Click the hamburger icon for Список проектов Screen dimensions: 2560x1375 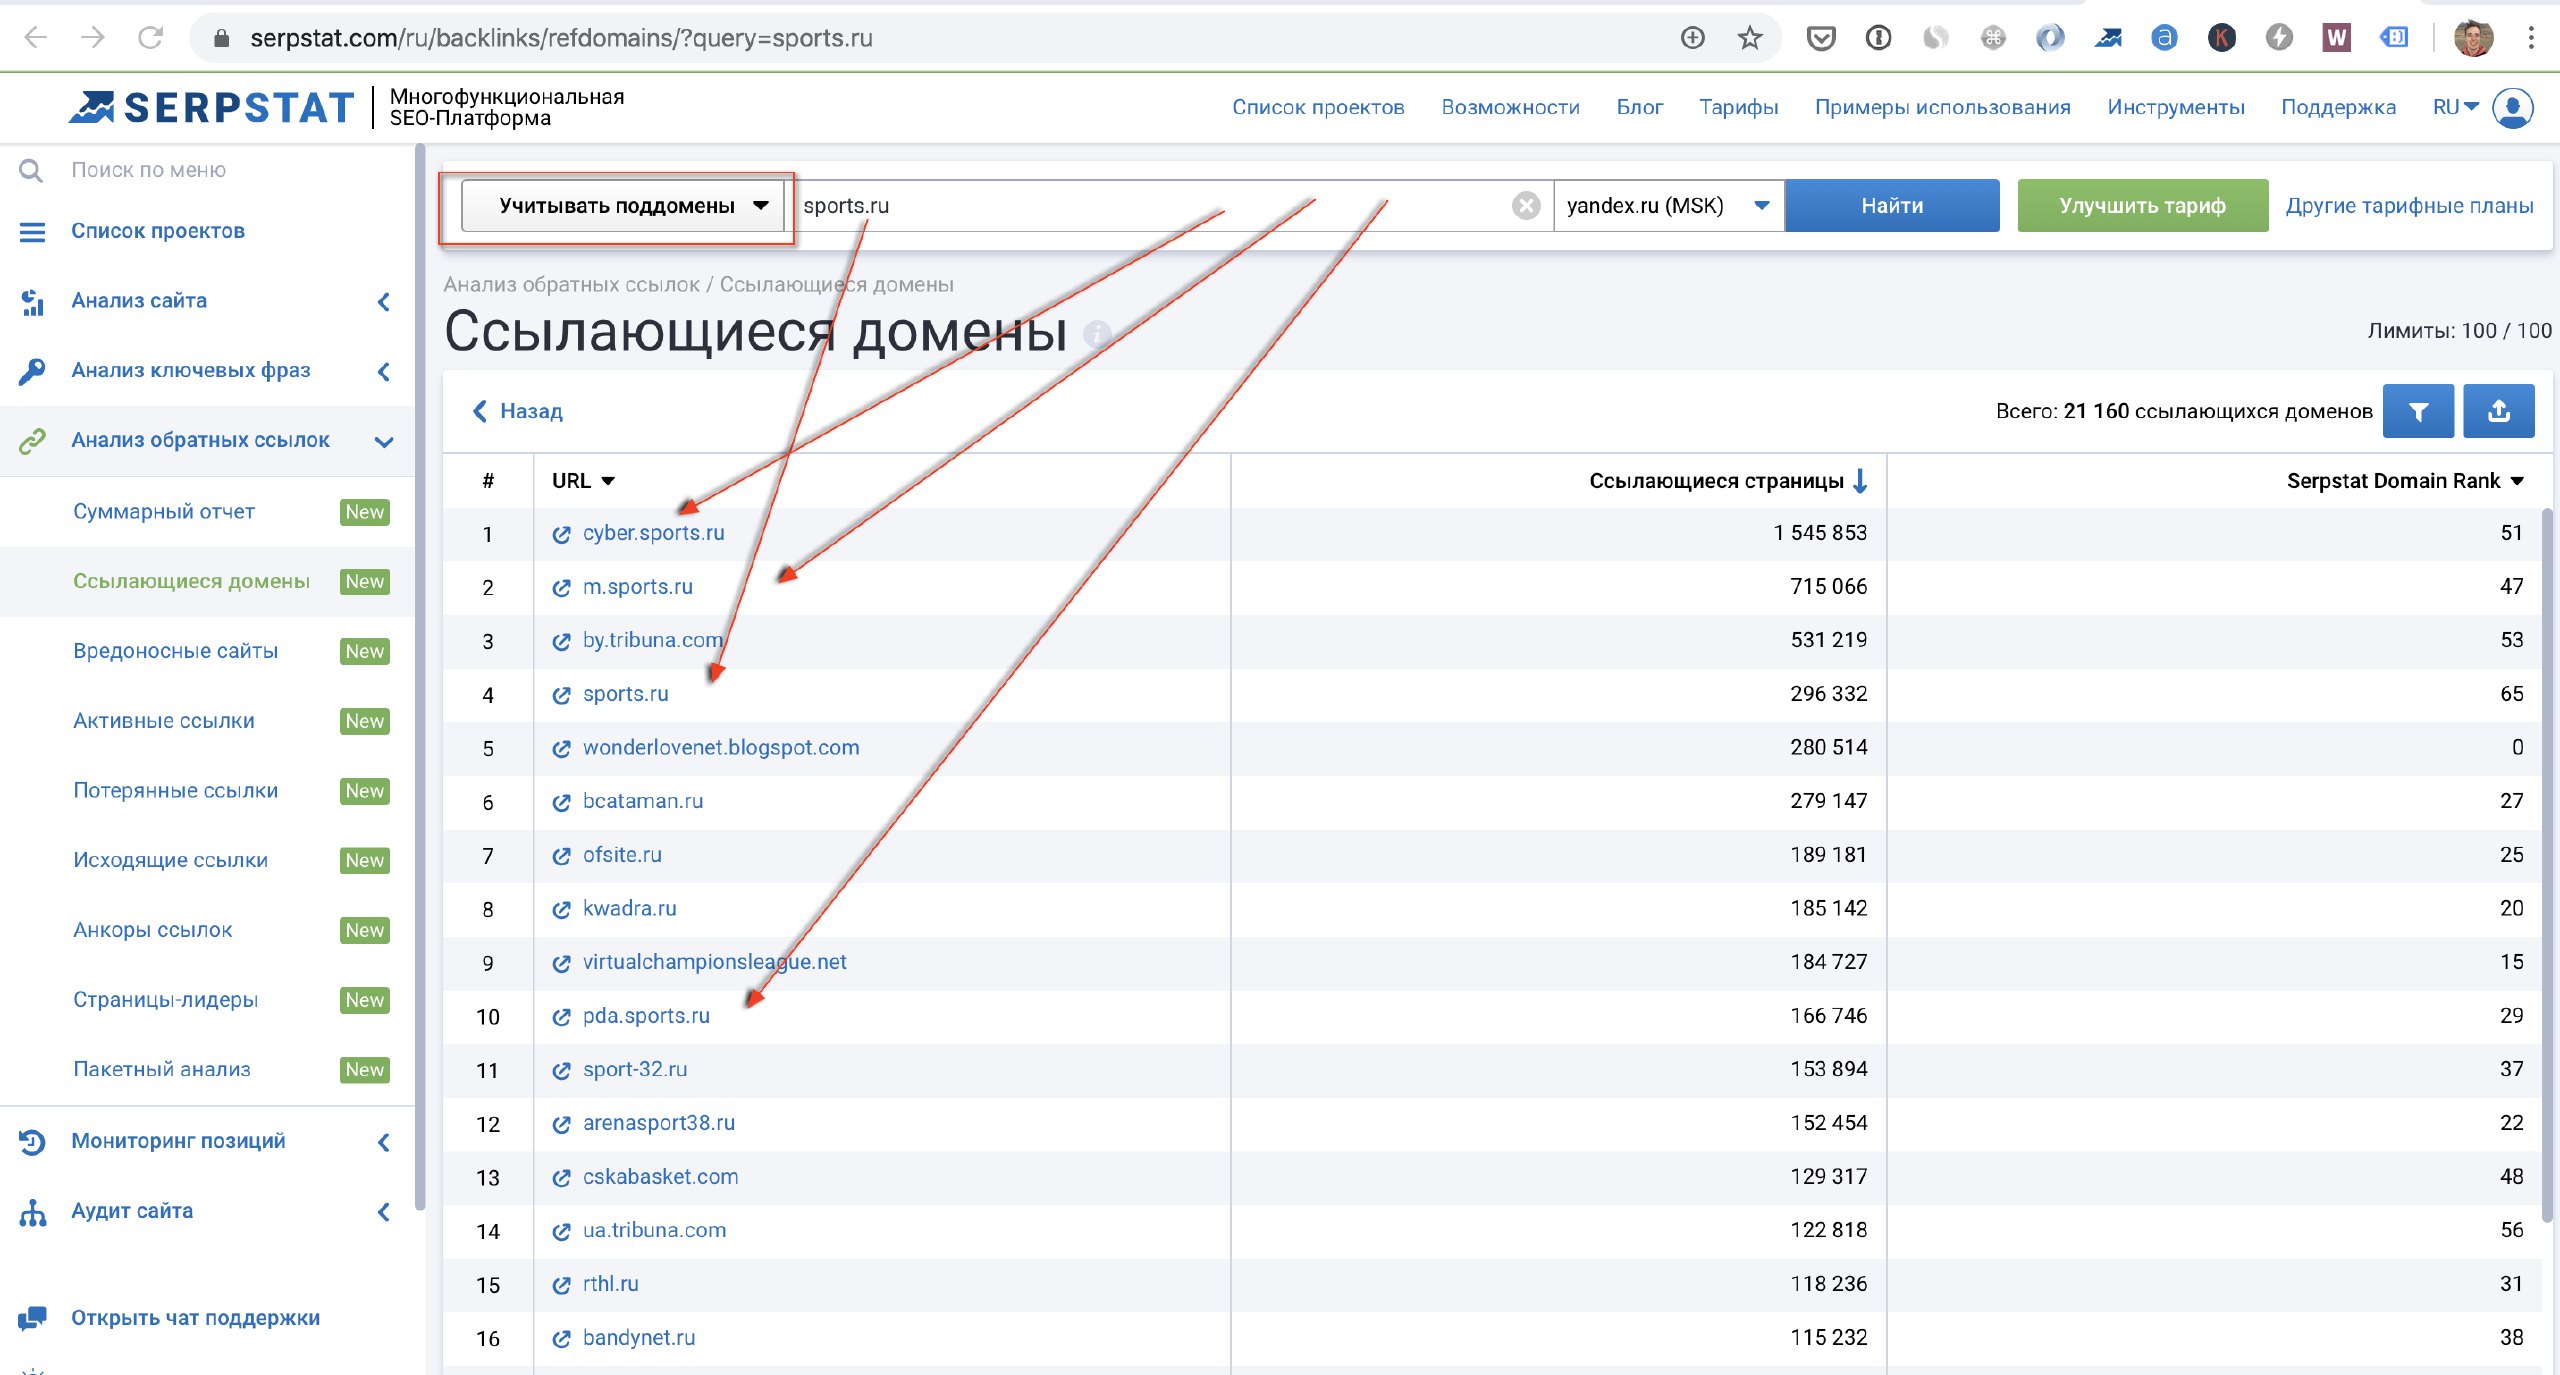[x=32, y=232]
